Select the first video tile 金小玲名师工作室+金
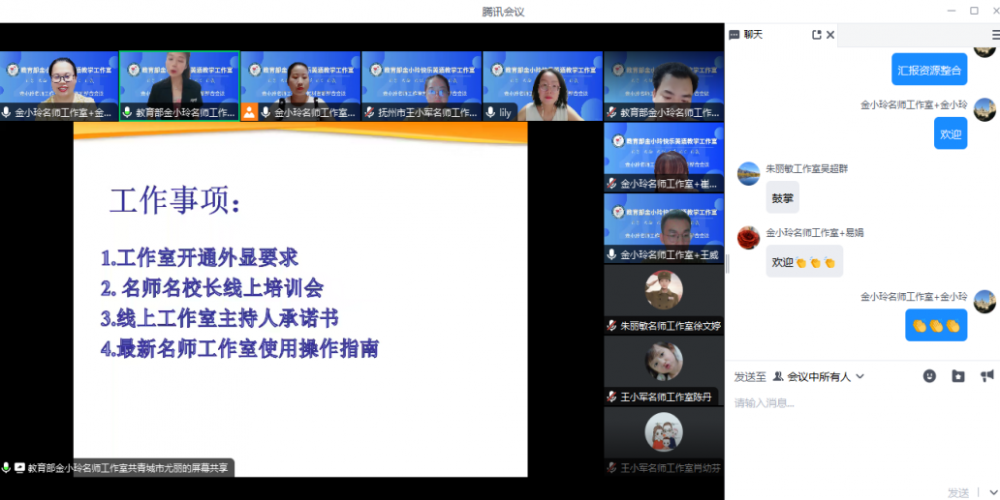 [x=59, y=86]
